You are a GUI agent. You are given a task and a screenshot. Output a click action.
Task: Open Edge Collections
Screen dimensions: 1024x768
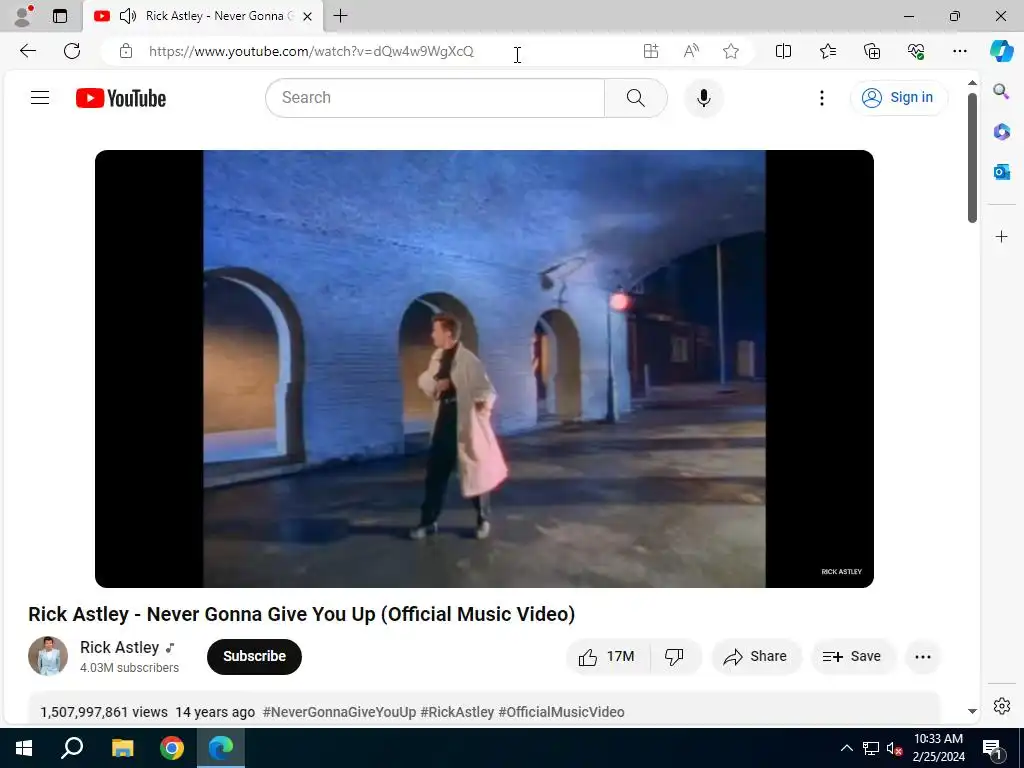coord(872,51)
